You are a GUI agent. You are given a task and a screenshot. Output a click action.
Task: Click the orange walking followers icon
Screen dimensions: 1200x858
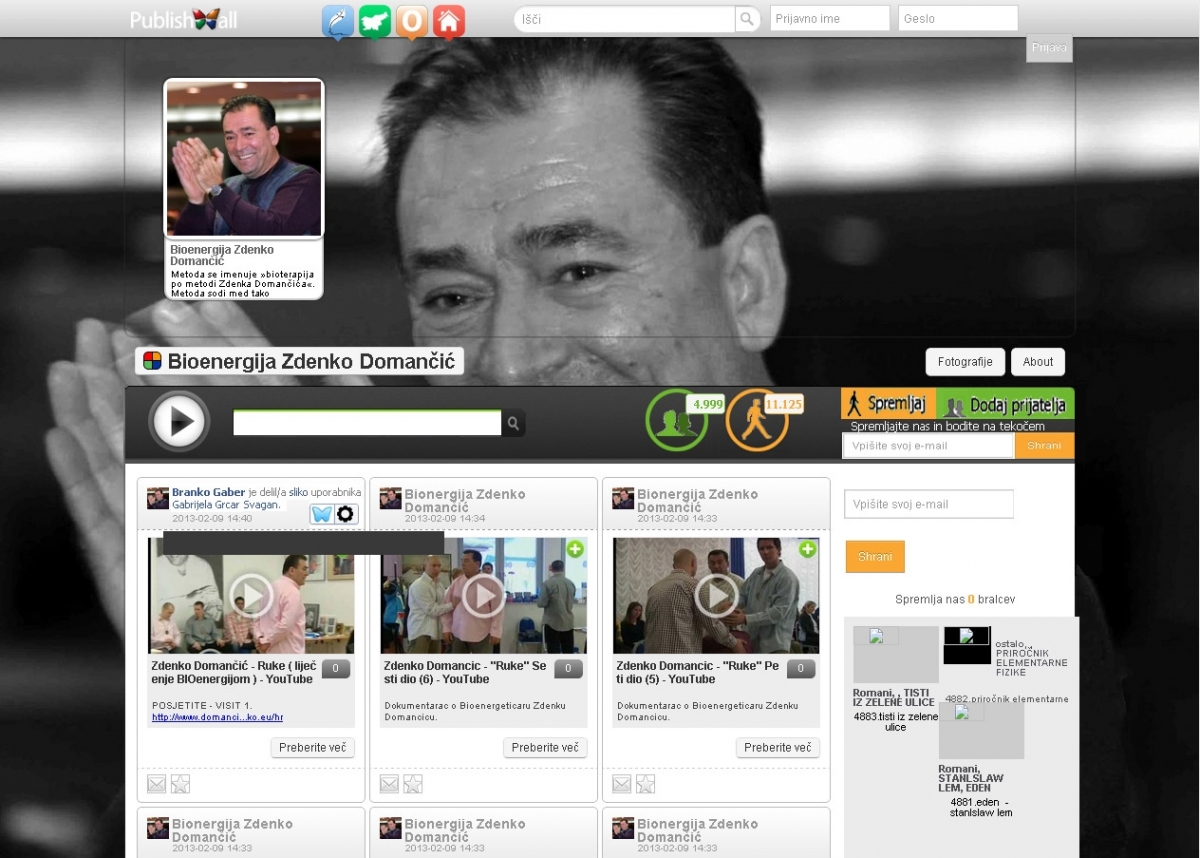[x=756, y=420]
